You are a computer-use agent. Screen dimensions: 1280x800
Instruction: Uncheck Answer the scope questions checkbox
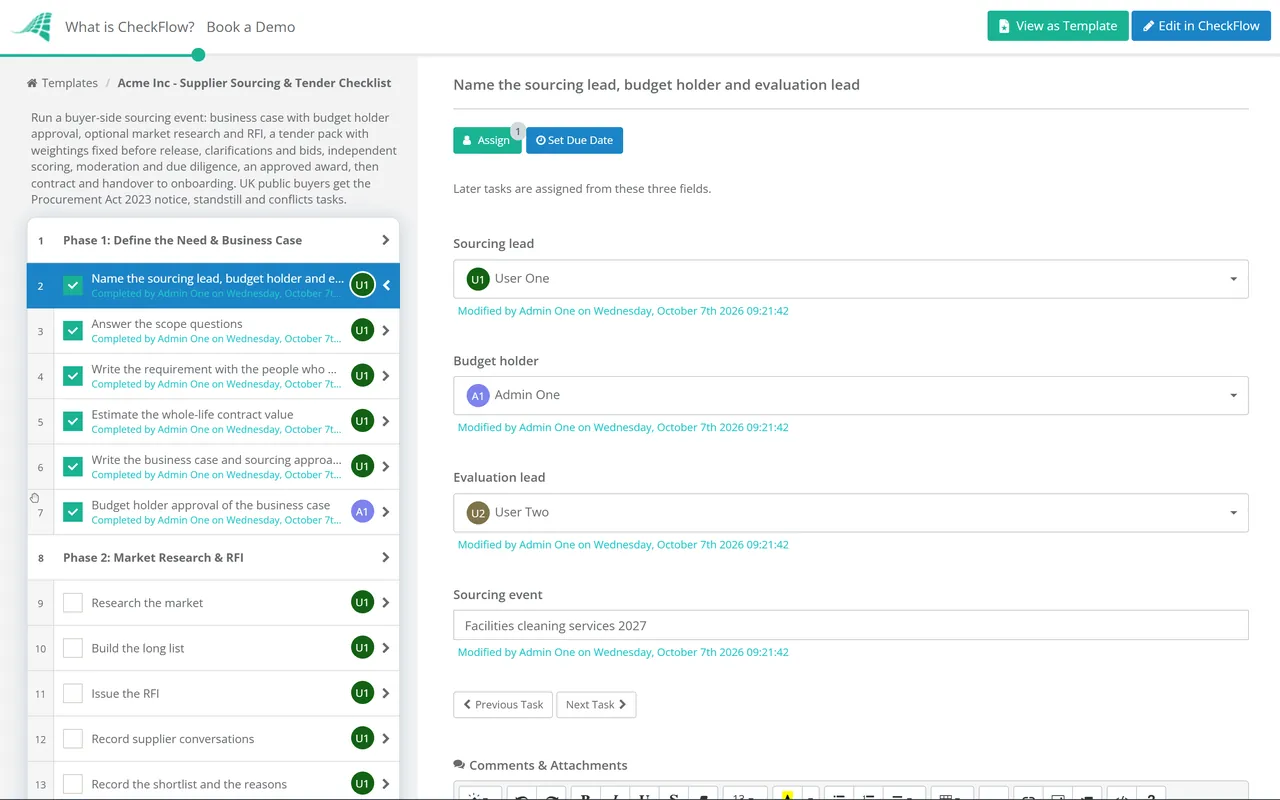pyautogui.click(x=73, y=331)
